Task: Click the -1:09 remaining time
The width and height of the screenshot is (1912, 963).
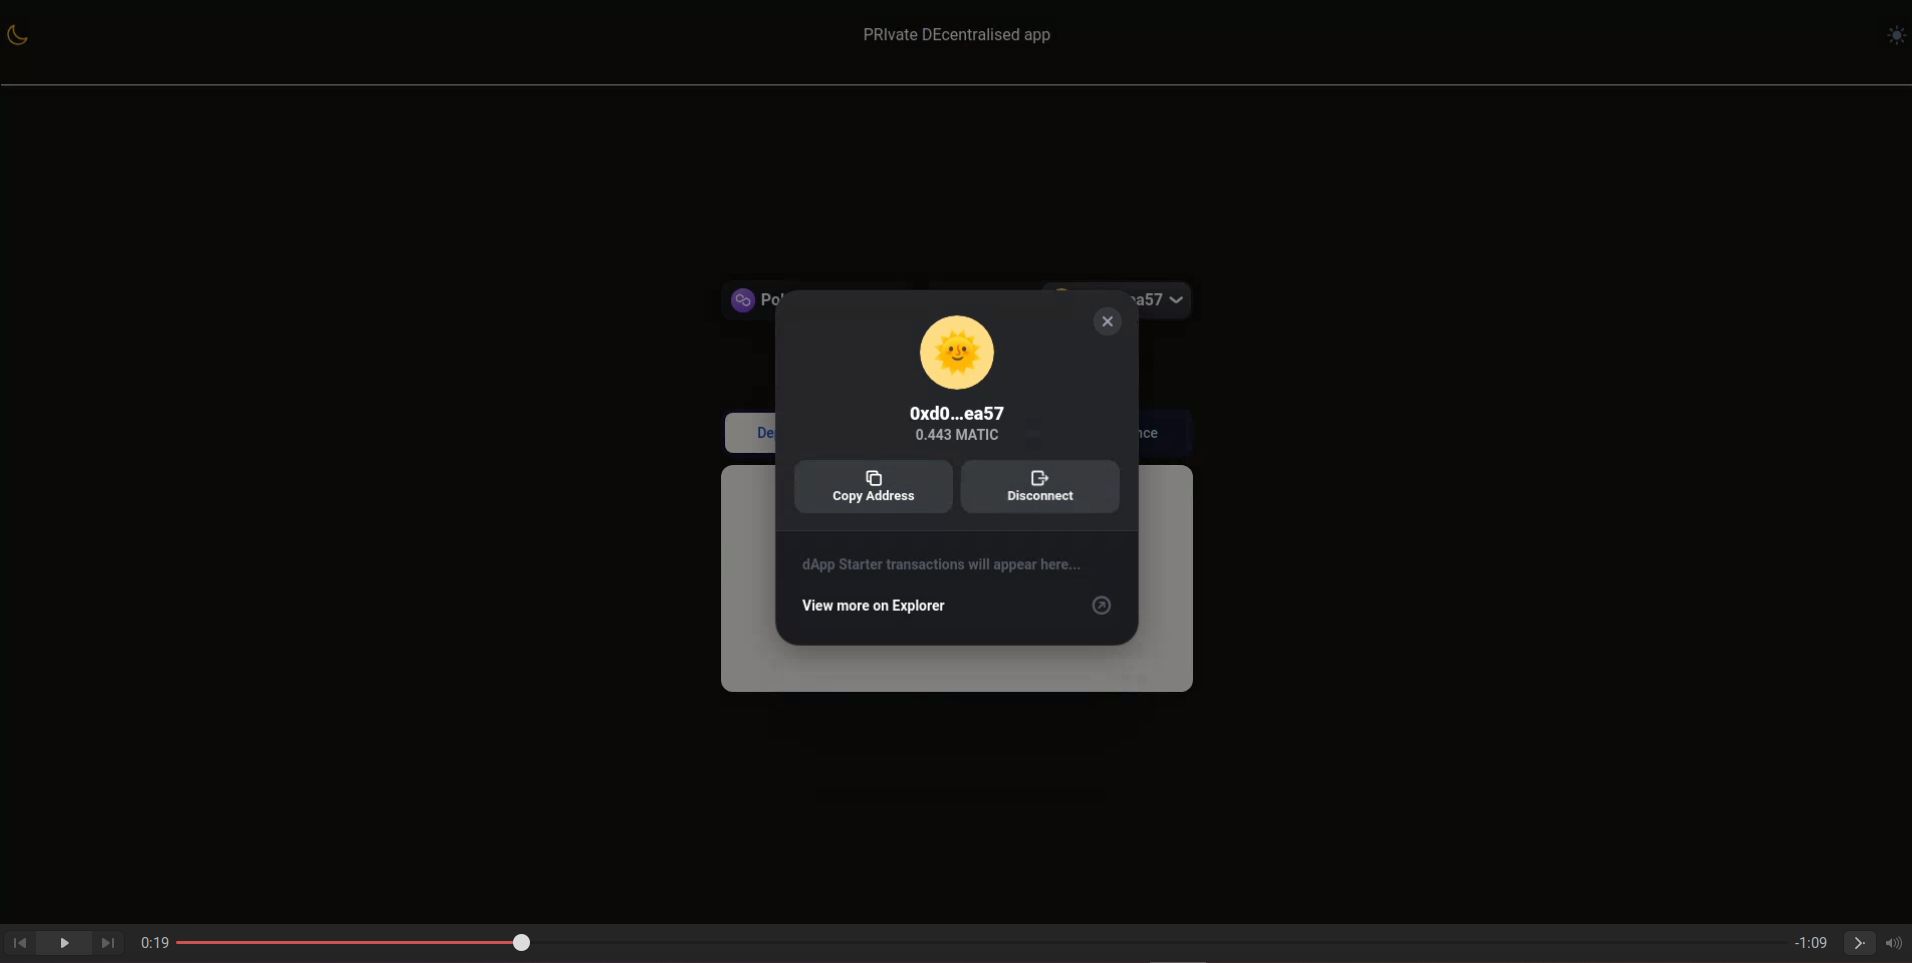Action: pyautogui.click(x=1810, y=943)
